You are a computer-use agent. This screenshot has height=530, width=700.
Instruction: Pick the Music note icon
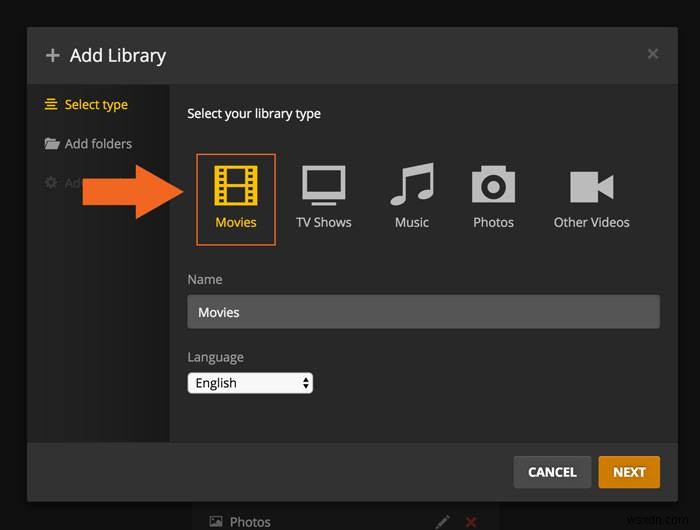pos(411,185)
